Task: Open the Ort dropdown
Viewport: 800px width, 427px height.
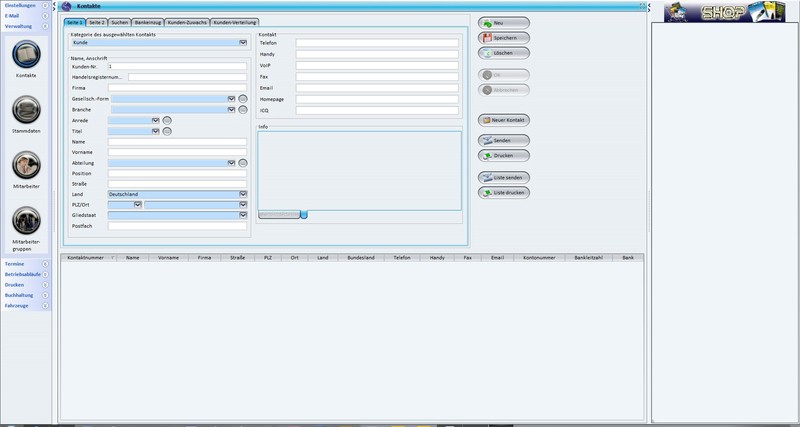Action: 243,205
